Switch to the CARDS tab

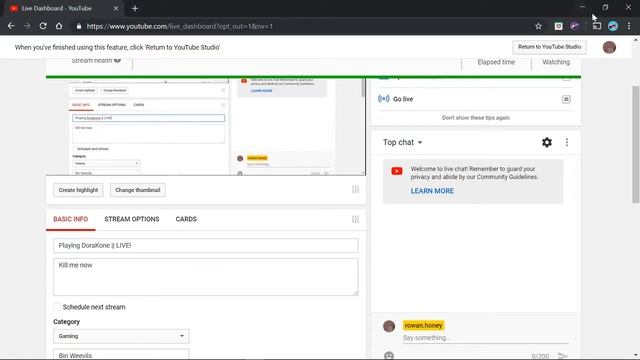pyautogui.click(x=186, y=219)
